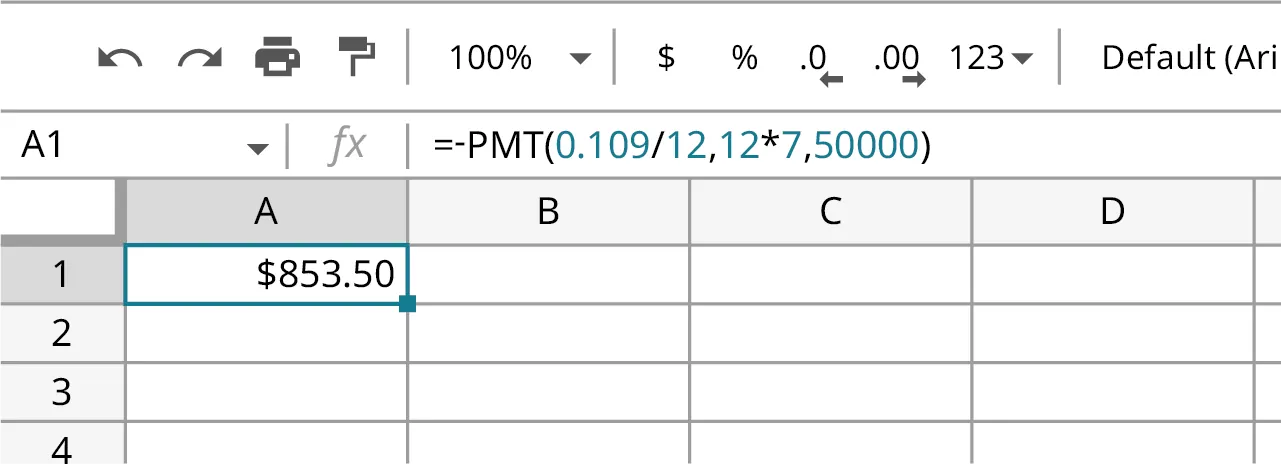Decrease decimal places button
1281x464 pixels.
(820, 60)
